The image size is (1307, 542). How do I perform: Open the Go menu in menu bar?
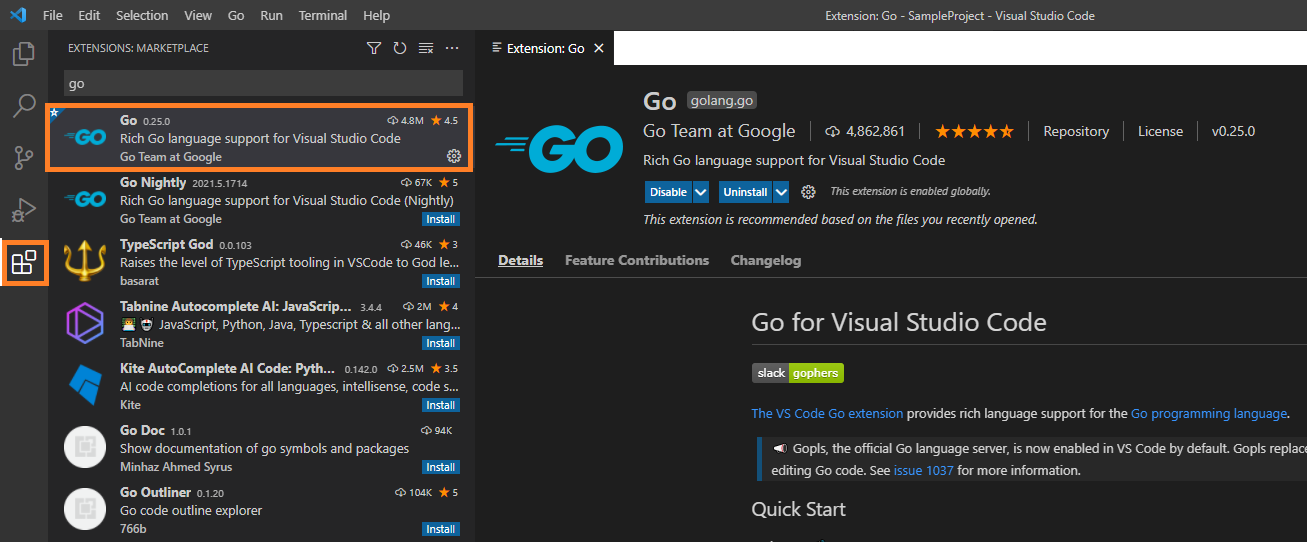236,15
